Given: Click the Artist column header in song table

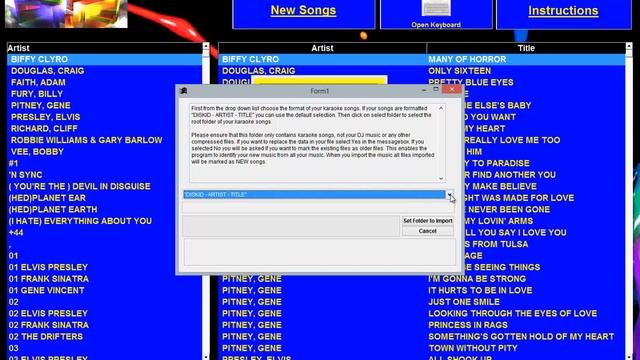Looking at the screenshot, I should 322,48.
